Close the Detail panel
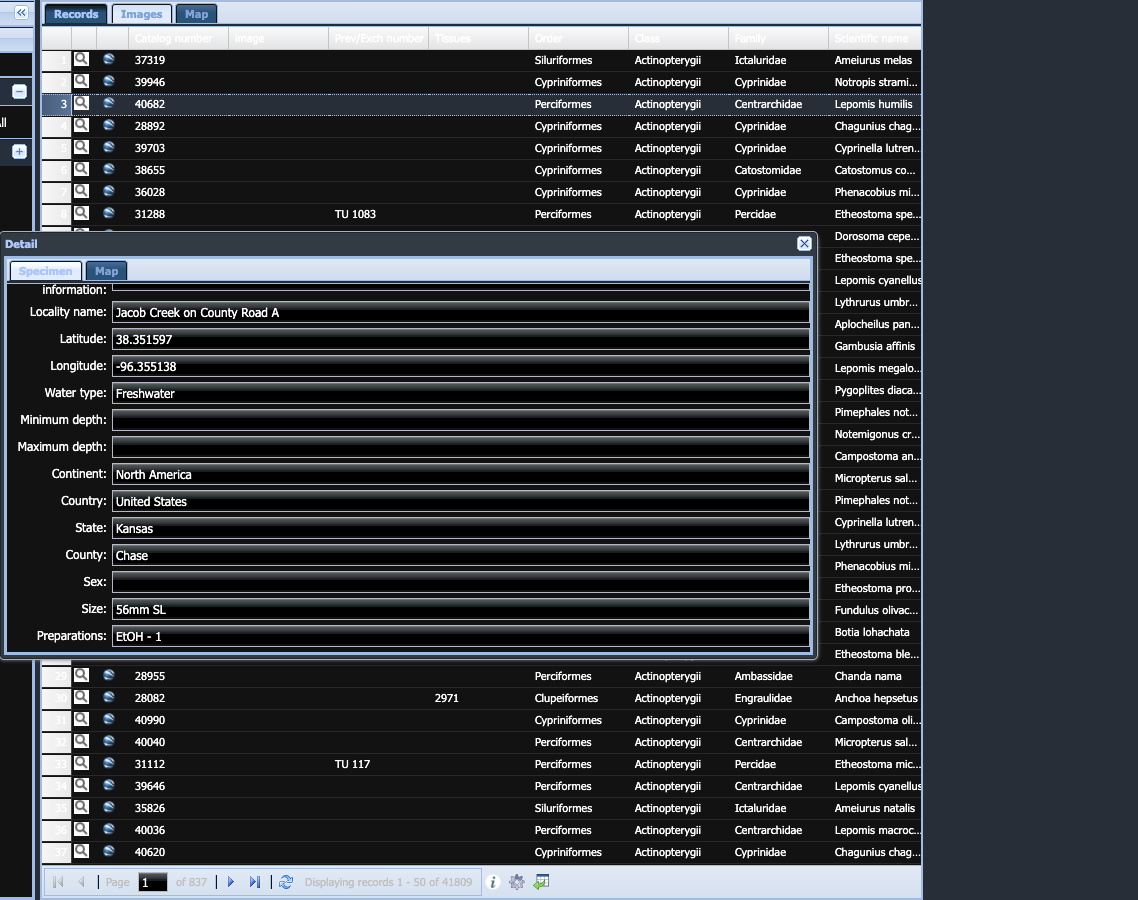Viewport: 1138px width, 900px height. coord(804,244)
